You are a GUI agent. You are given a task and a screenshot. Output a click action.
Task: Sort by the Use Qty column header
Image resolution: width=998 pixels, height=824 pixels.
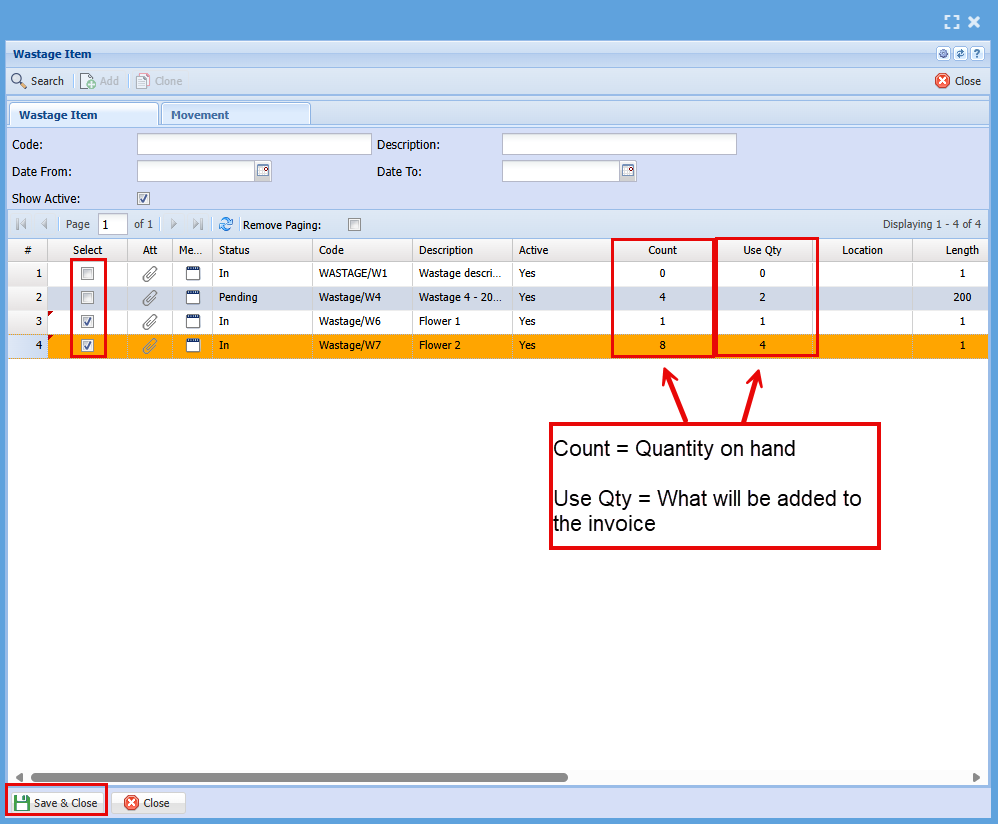pos(763,250)
